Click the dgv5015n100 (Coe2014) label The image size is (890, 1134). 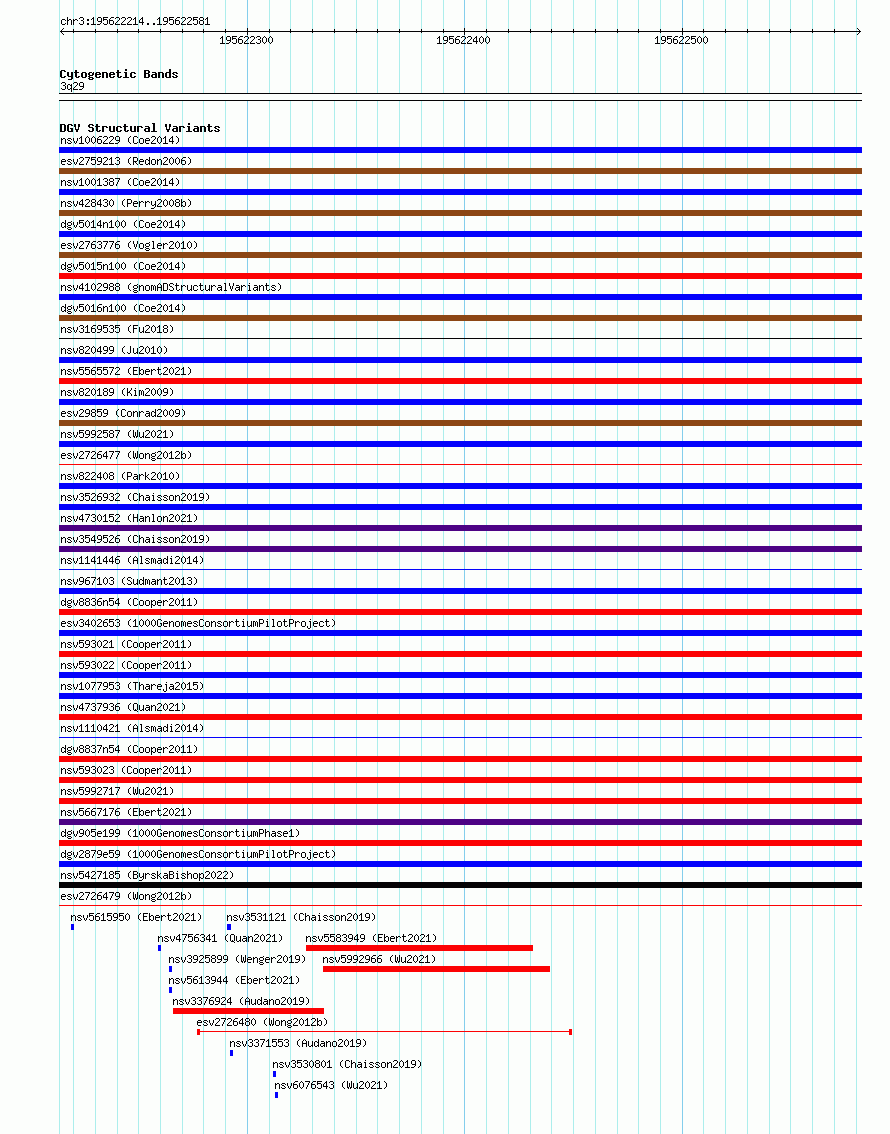(123, 266)
